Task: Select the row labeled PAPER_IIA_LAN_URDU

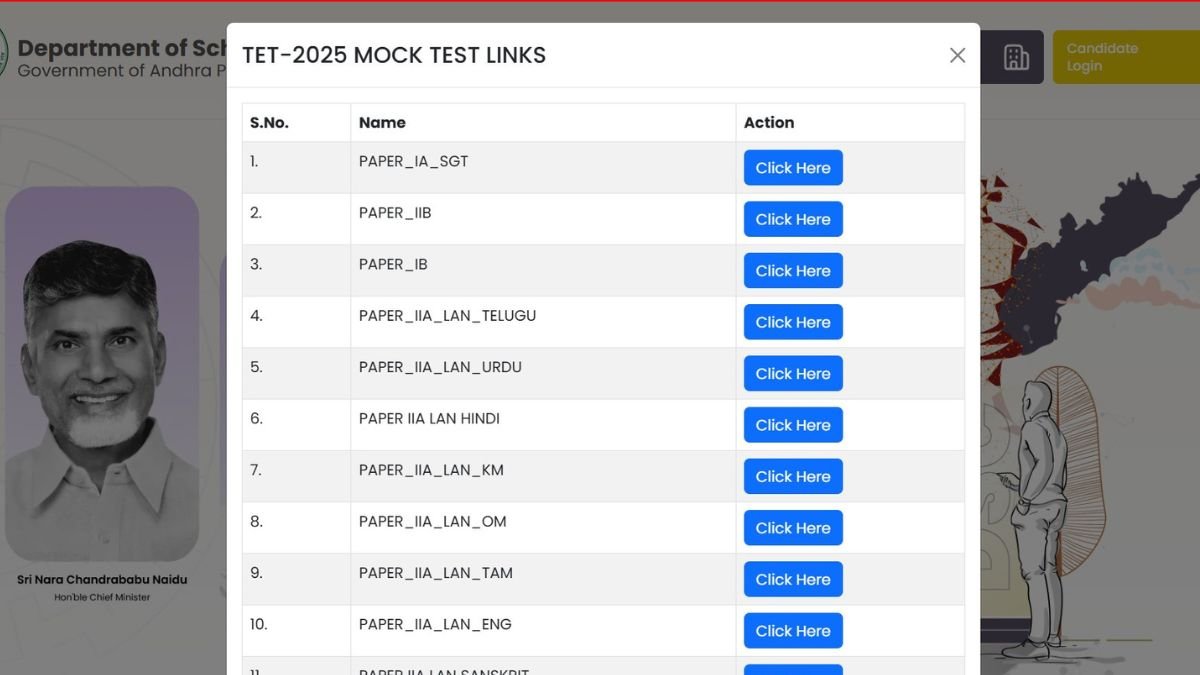Action: 440,367
